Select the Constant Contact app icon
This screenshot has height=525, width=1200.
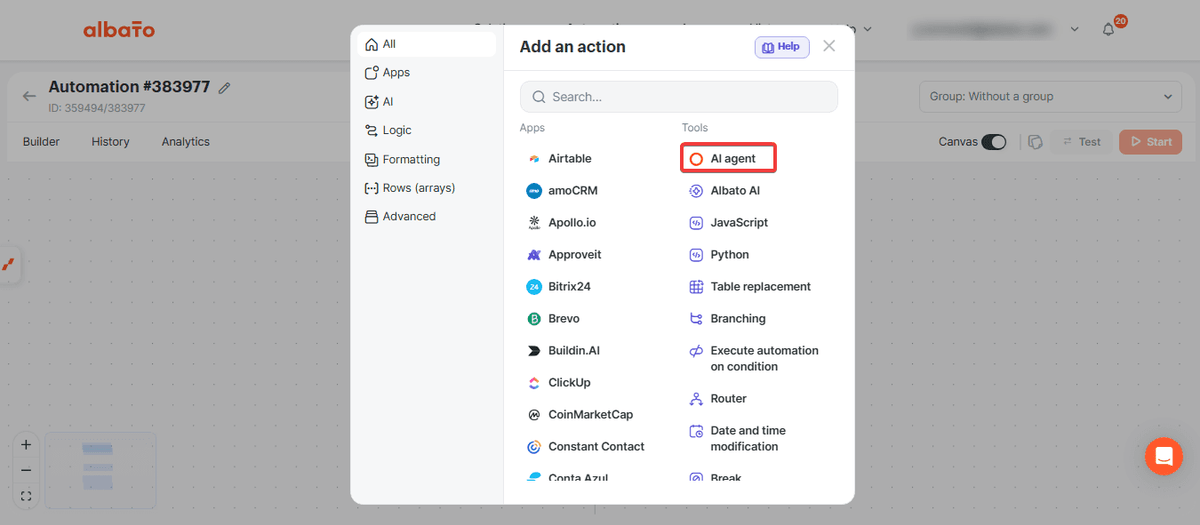(x=534, y=447)
